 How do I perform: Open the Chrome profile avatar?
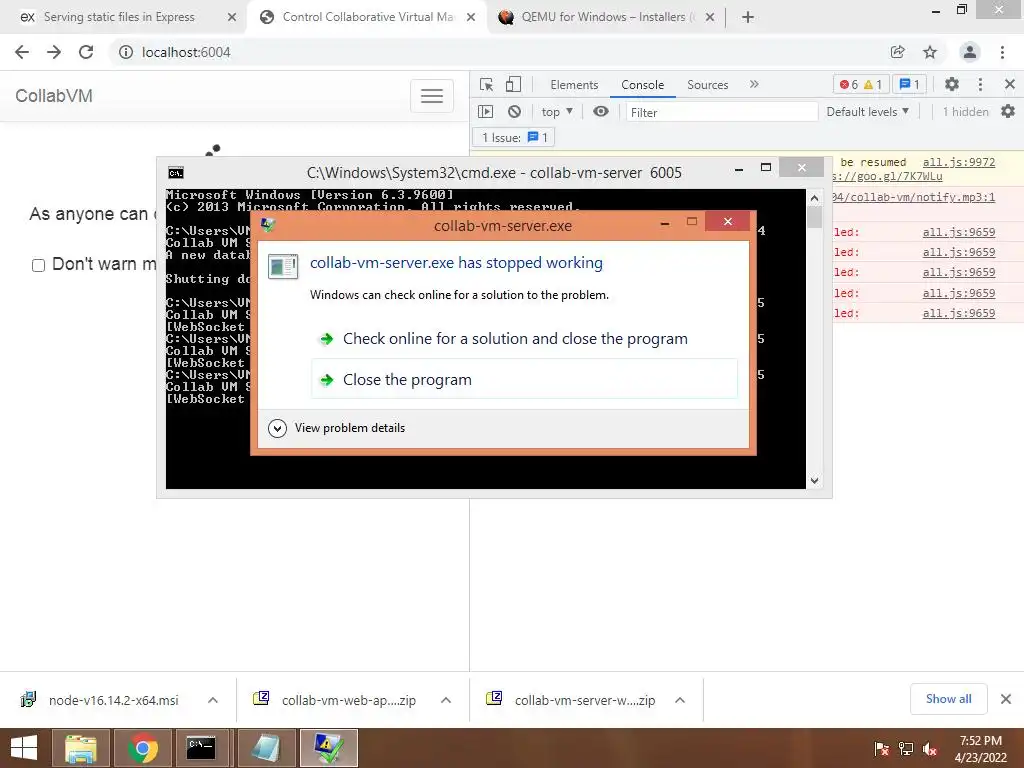pyautogui.click(x=970, y=52)
